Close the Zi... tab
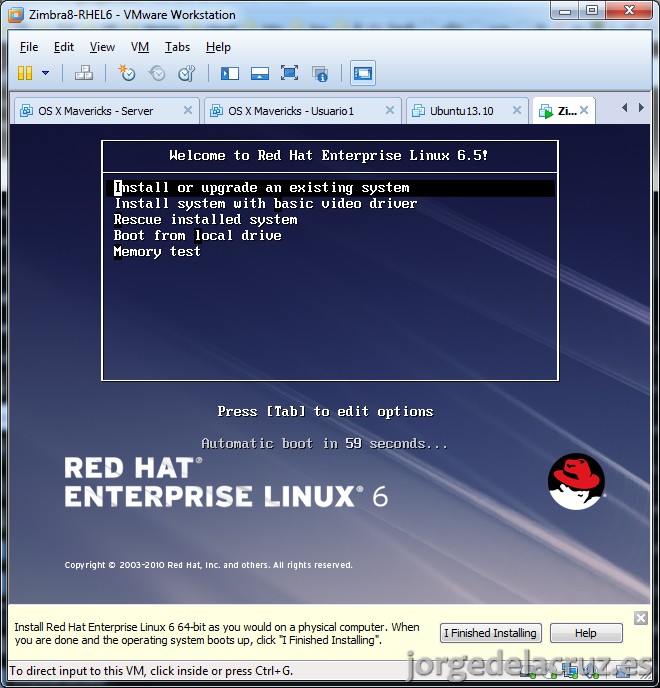 coord(584,110)
